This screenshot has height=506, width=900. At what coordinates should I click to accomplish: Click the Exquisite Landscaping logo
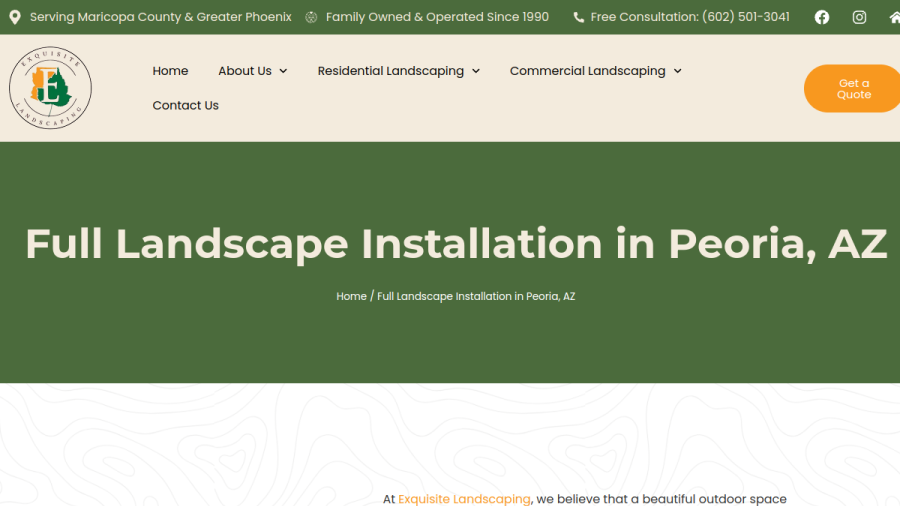pos(51,88)
